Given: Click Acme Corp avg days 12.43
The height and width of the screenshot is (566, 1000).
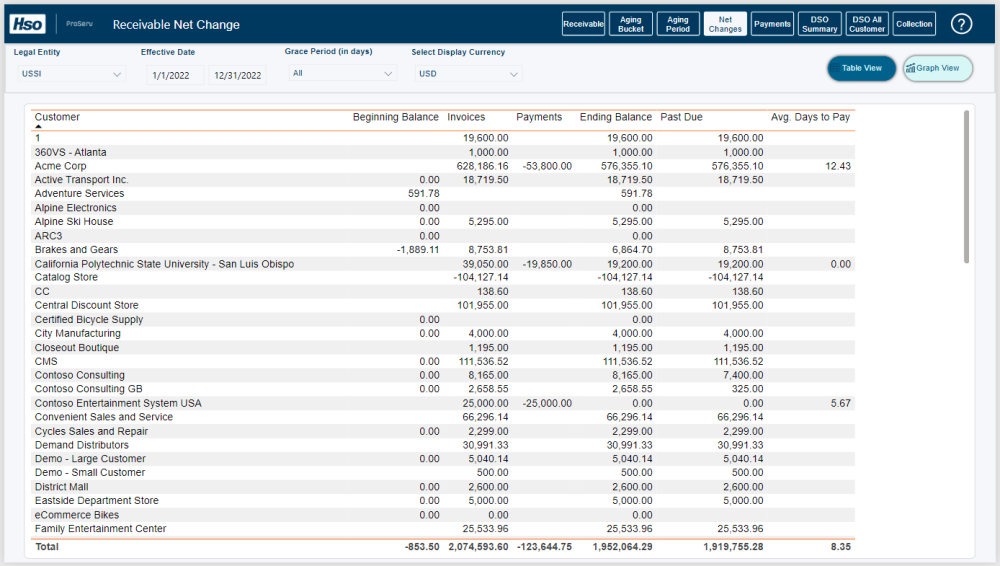Looking at the screenshot, I should [837, 166].
